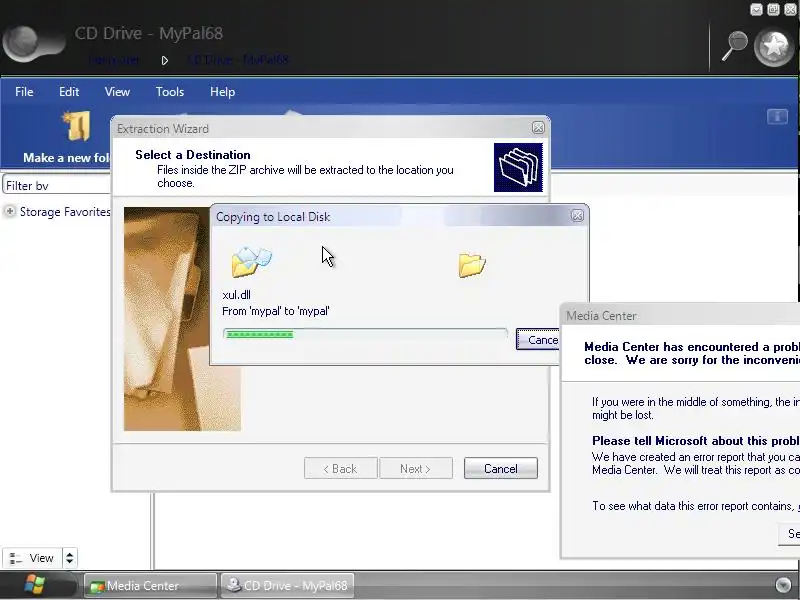
Task: Click the Media Center error dialog title bar
Action: [x=681, y=316]
